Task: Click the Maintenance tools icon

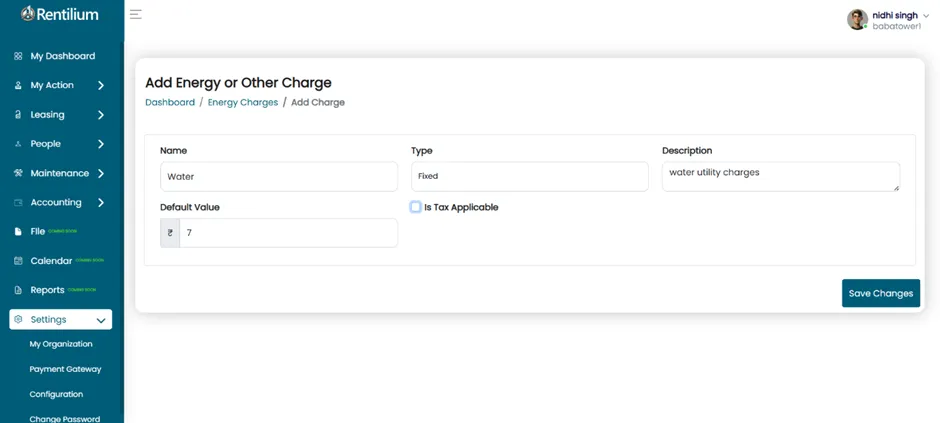Action: click(18, 173)
